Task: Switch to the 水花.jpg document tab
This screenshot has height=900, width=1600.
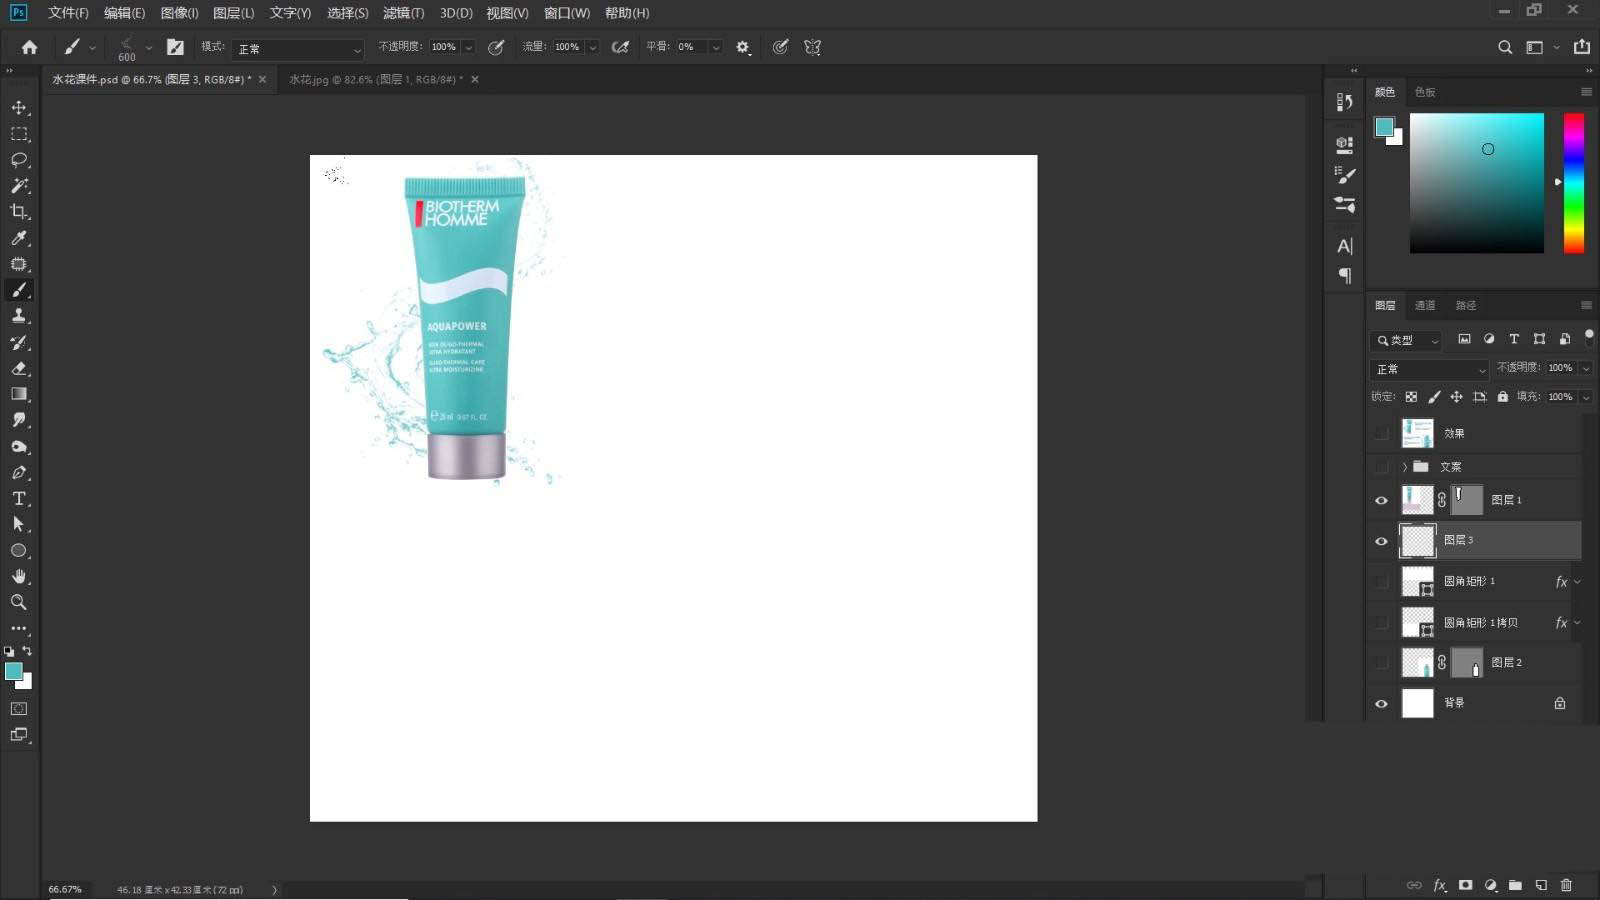Action: click(x=376, y=79)
